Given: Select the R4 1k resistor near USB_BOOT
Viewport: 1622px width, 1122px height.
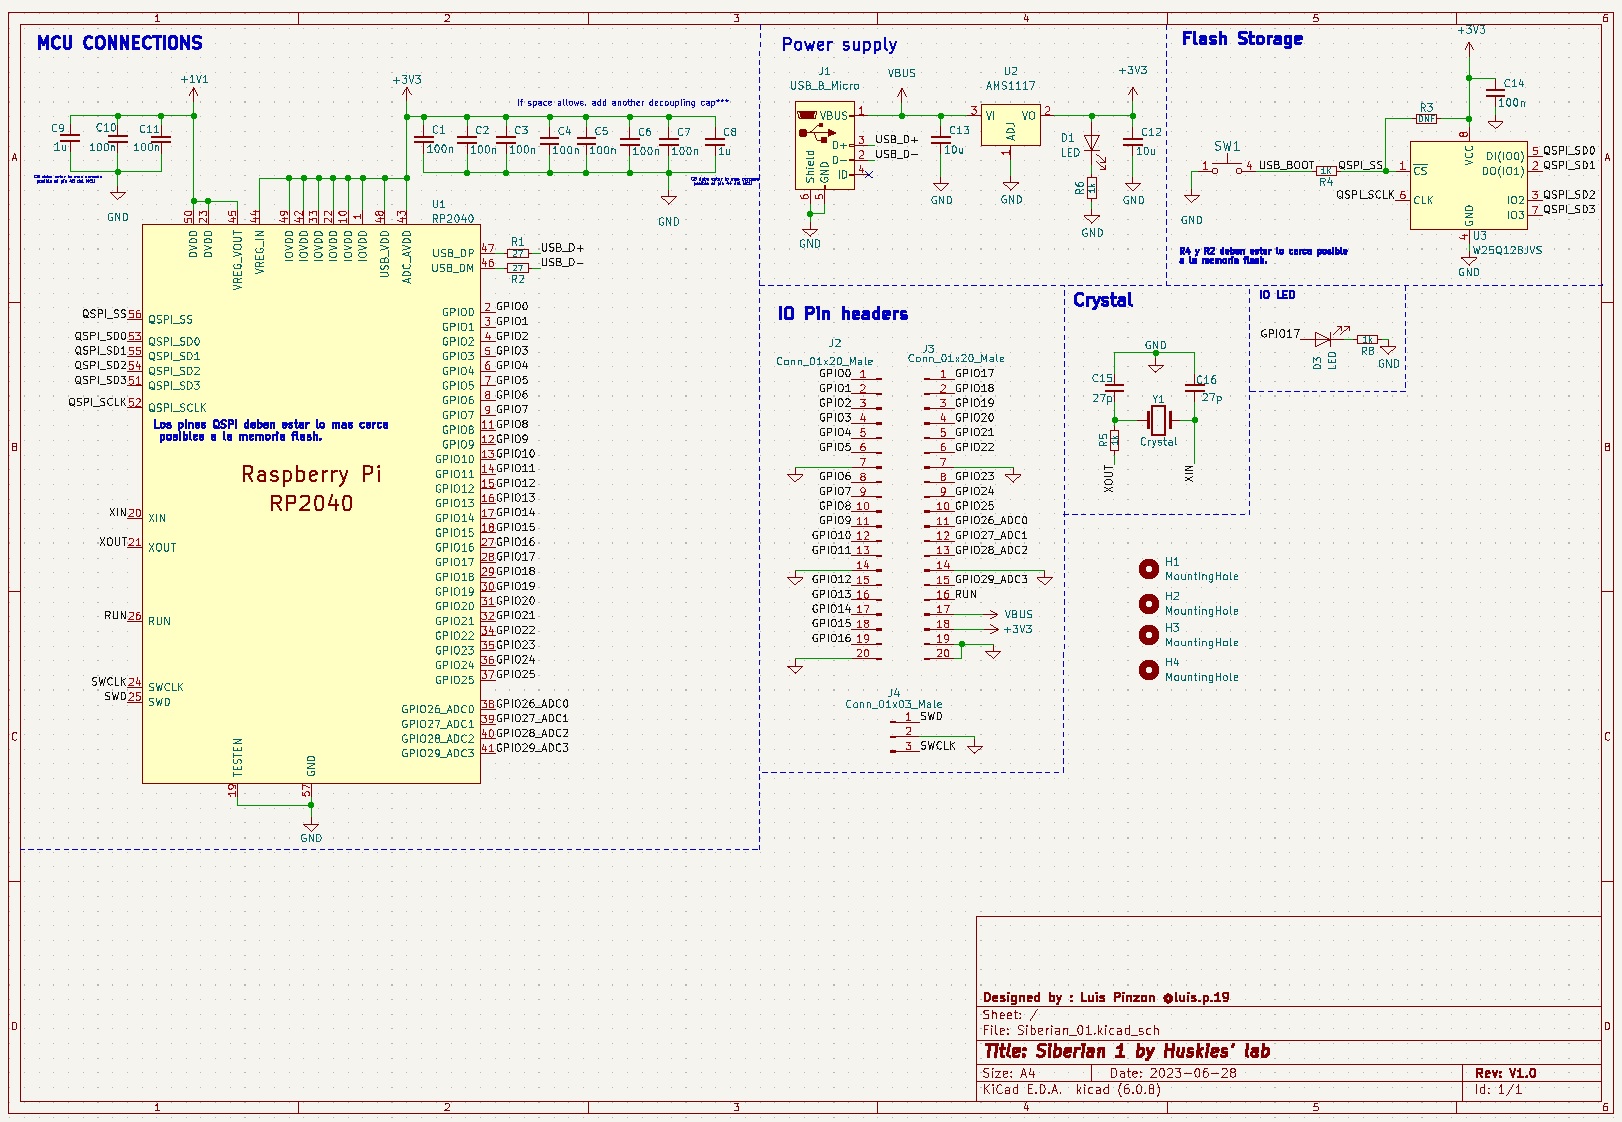Looking at the screenshot, I should coord(1326,171).
